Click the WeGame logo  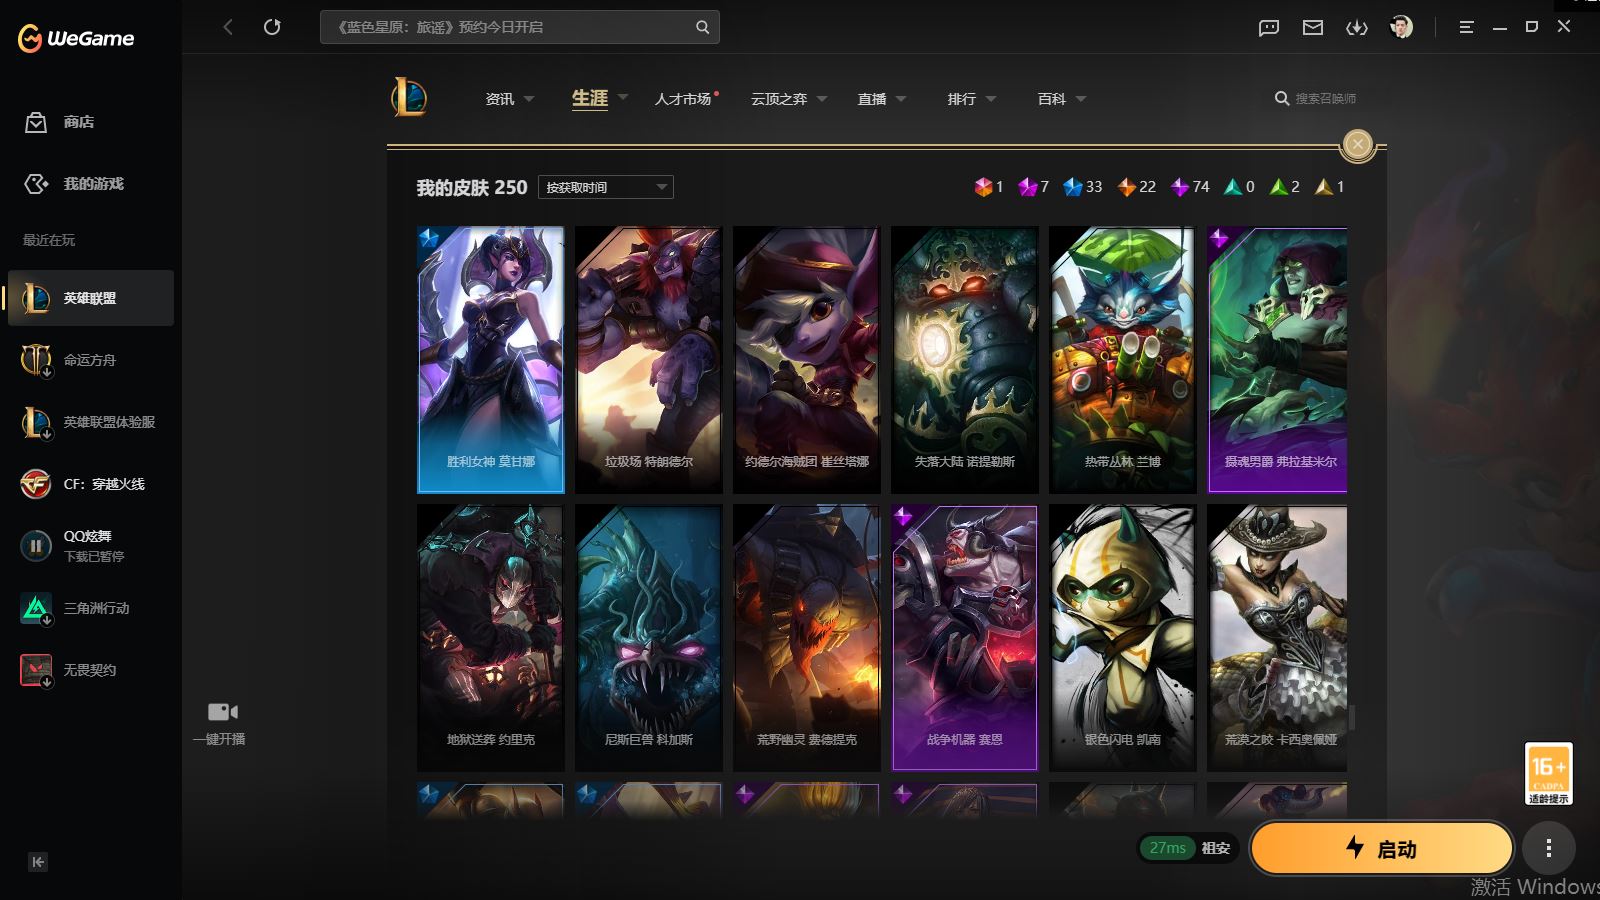pyautogui.click(x=76, y=39)
